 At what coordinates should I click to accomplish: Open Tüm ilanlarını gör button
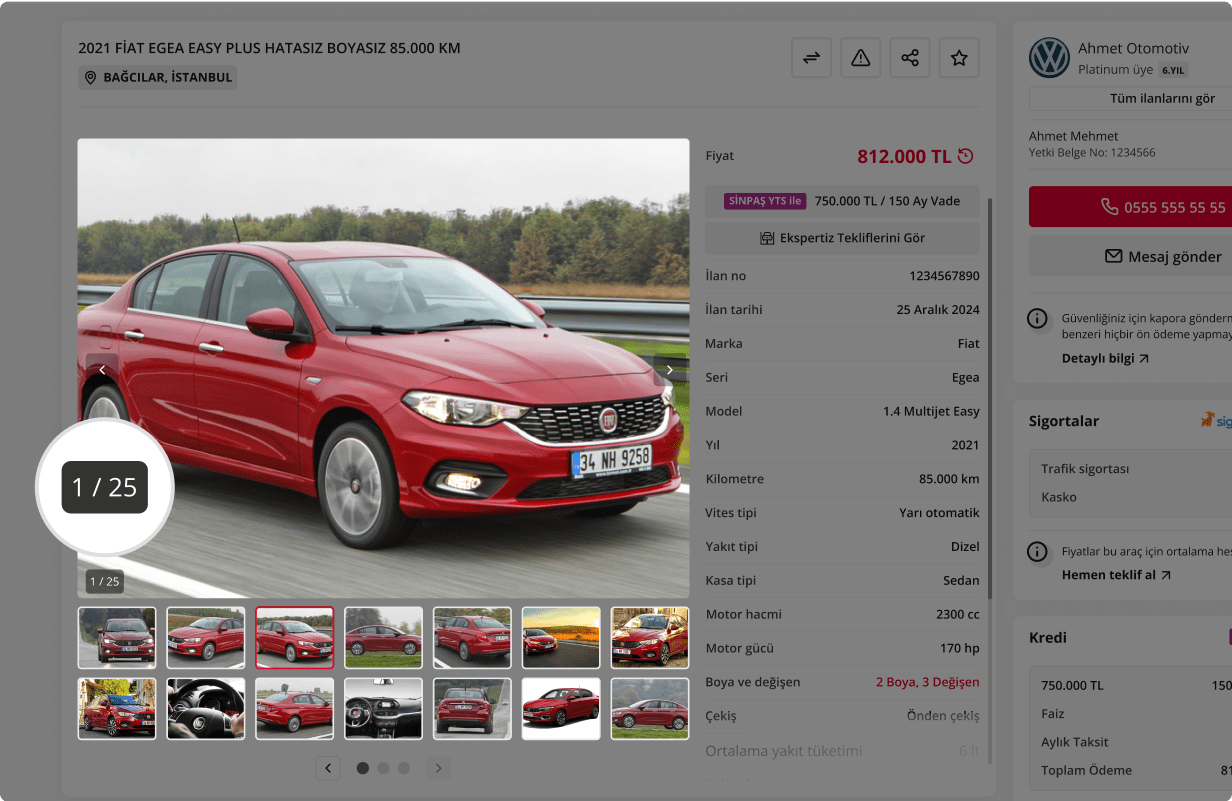click(1130, 98)
